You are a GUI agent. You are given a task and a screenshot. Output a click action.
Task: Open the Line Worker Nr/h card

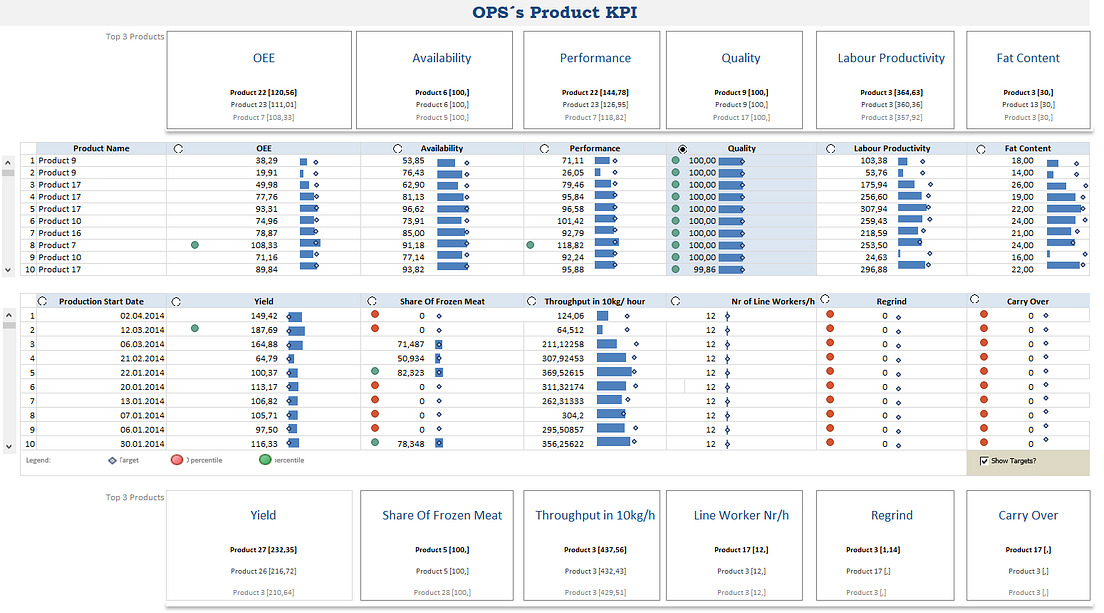pyautogui.click(x=734, y=545)
